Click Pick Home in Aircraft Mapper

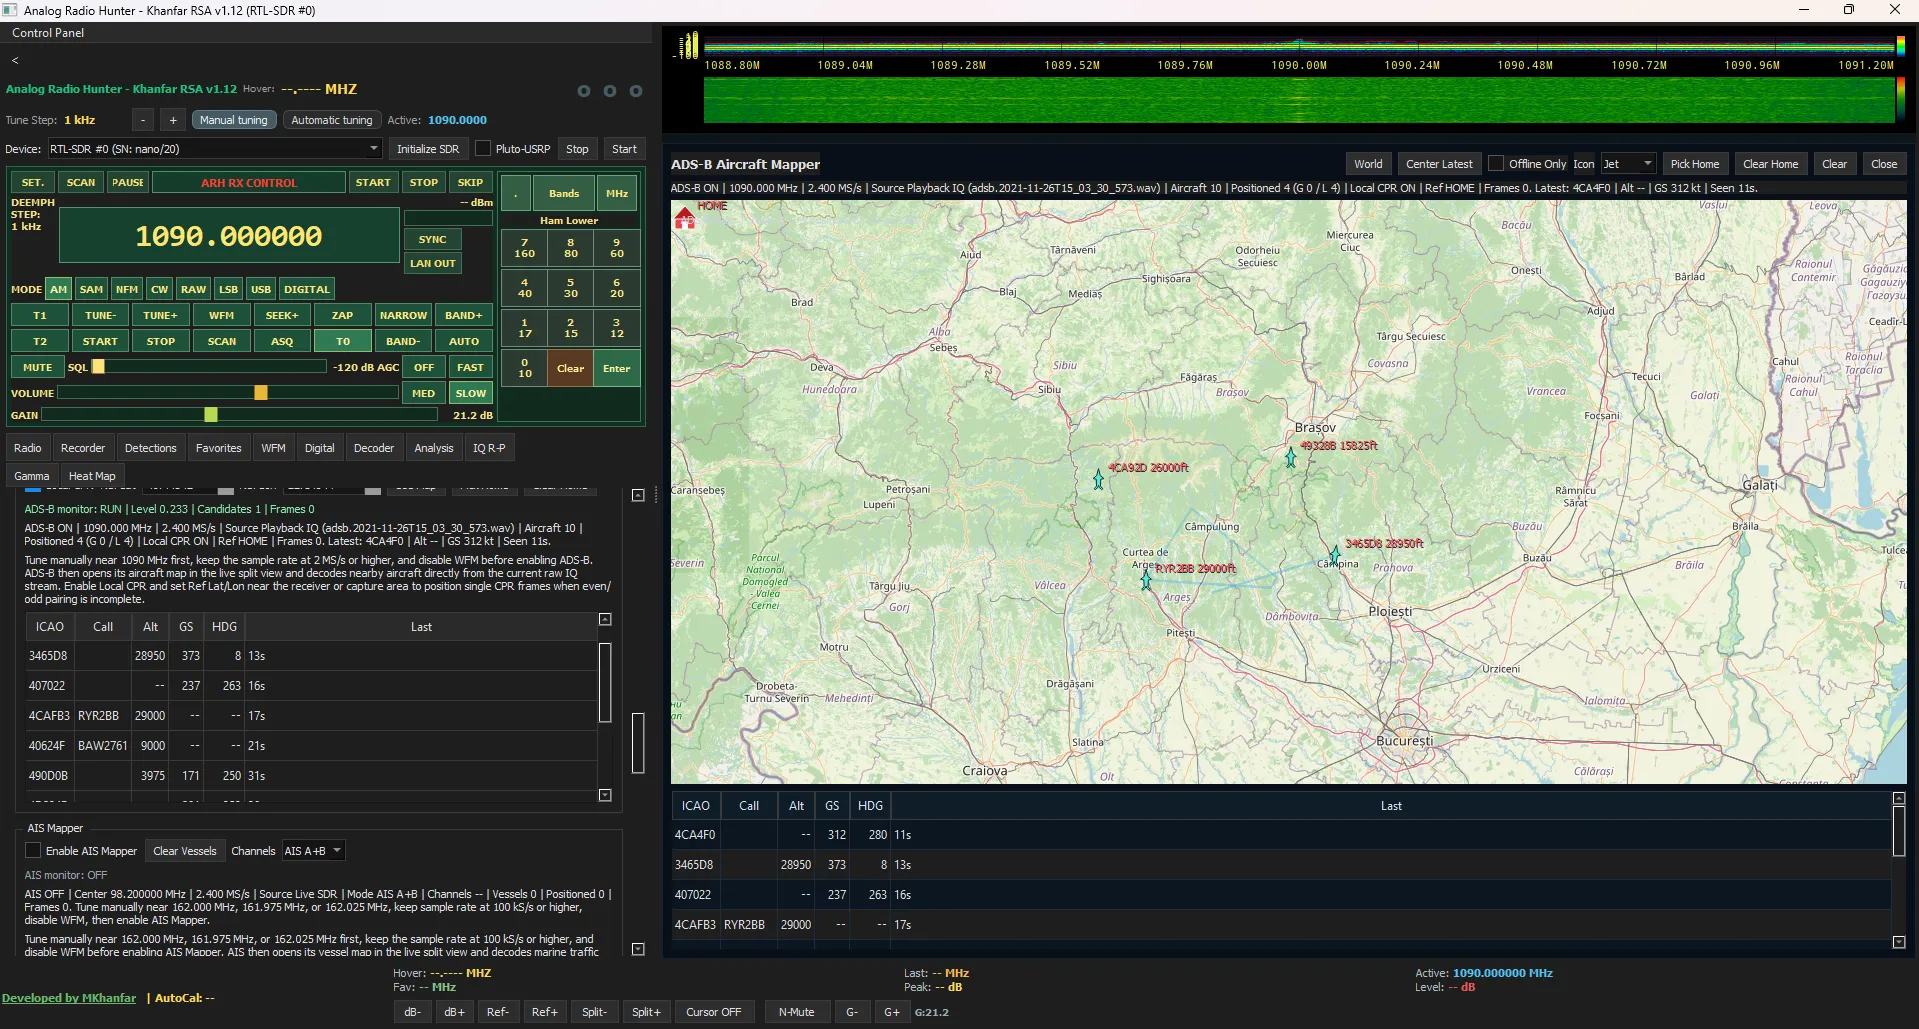click(1695, 164)
